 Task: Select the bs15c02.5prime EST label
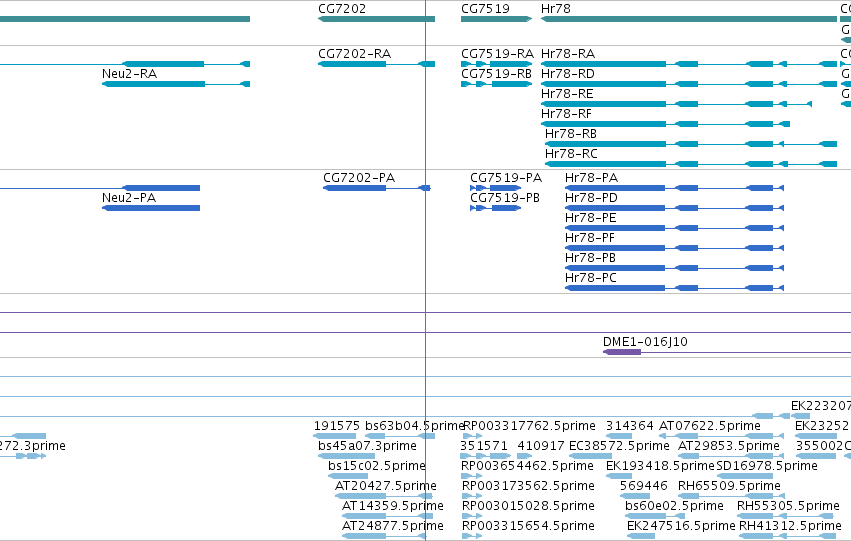point(377,466)
